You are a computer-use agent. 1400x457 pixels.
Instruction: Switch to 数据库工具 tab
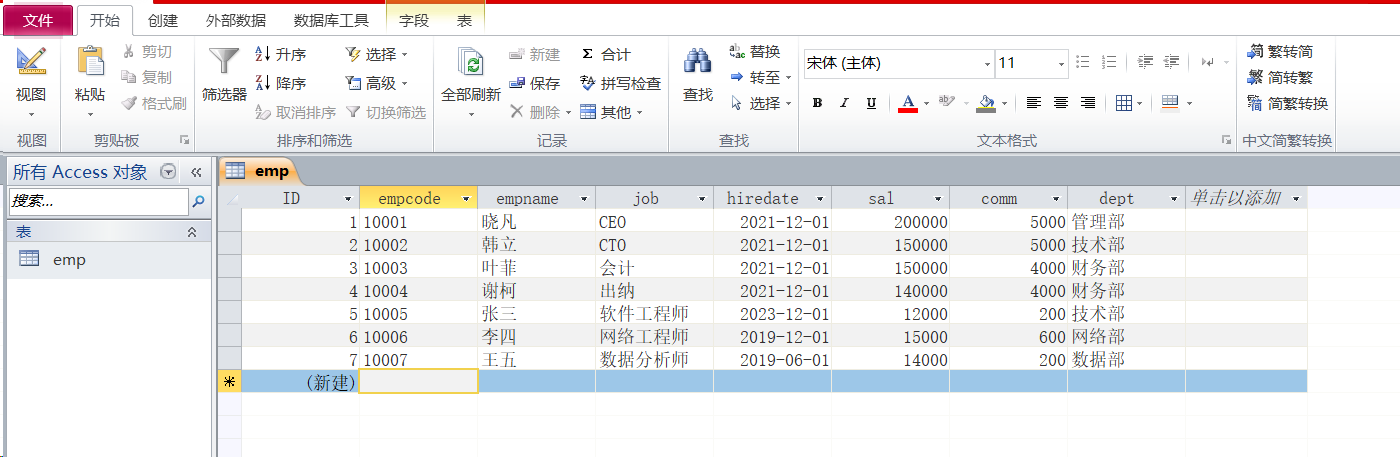click(x=331, y=20)
